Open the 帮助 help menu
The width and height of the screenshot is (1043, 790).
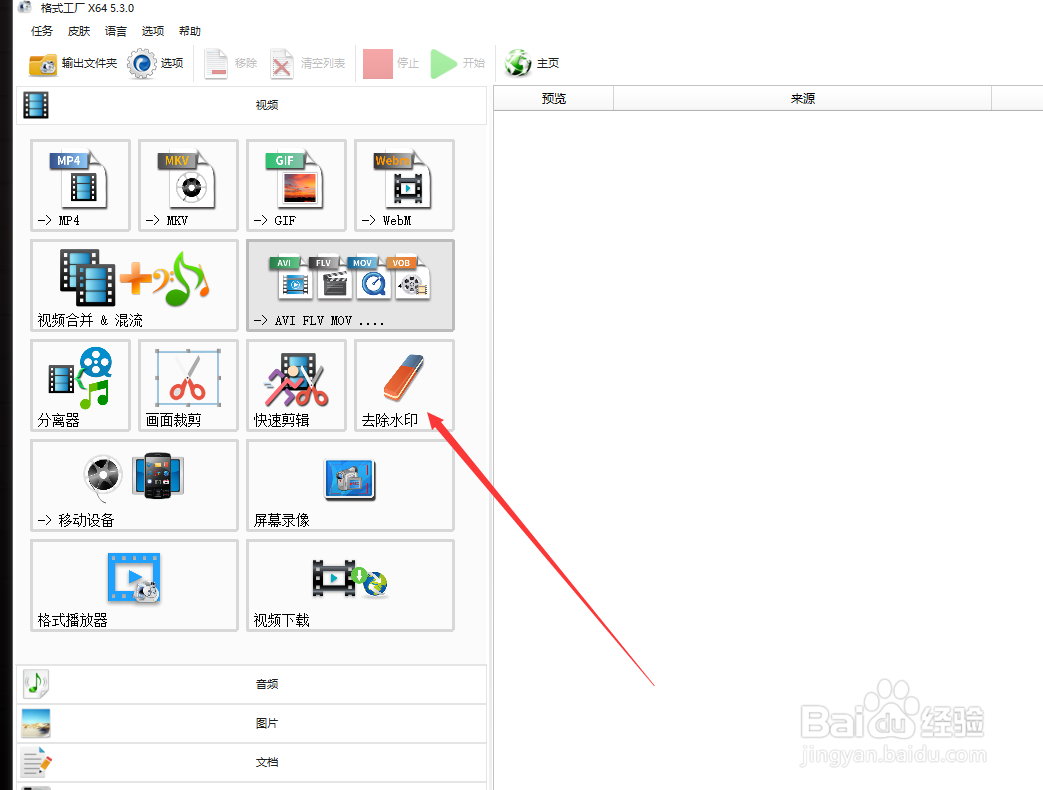pos(190,31)
